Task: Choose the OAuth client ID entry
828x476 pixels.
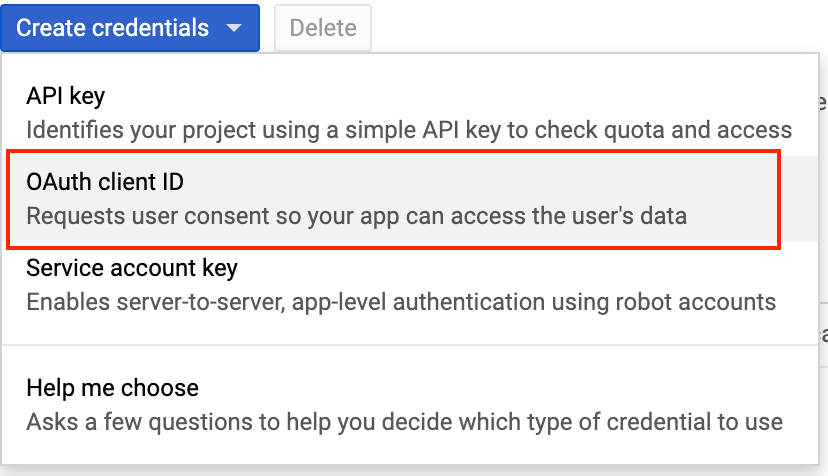Action: pos(394,199)
